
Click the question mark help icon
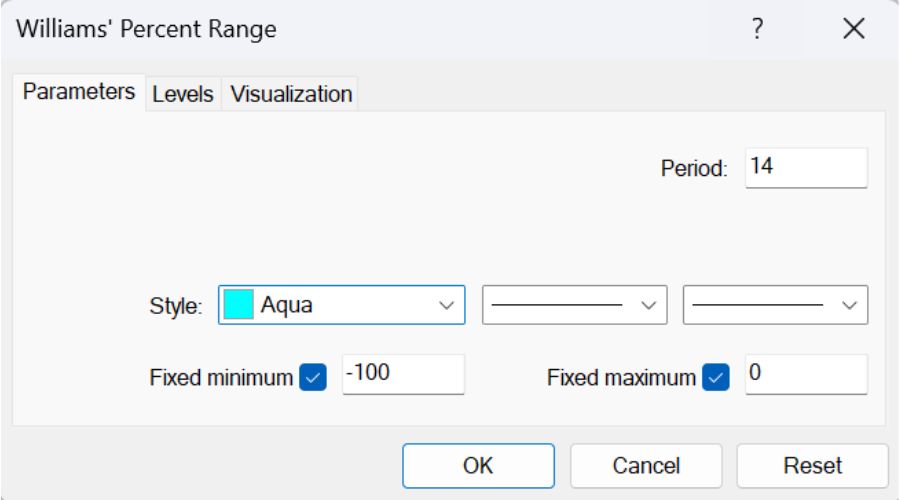click(x=759, y=30)
